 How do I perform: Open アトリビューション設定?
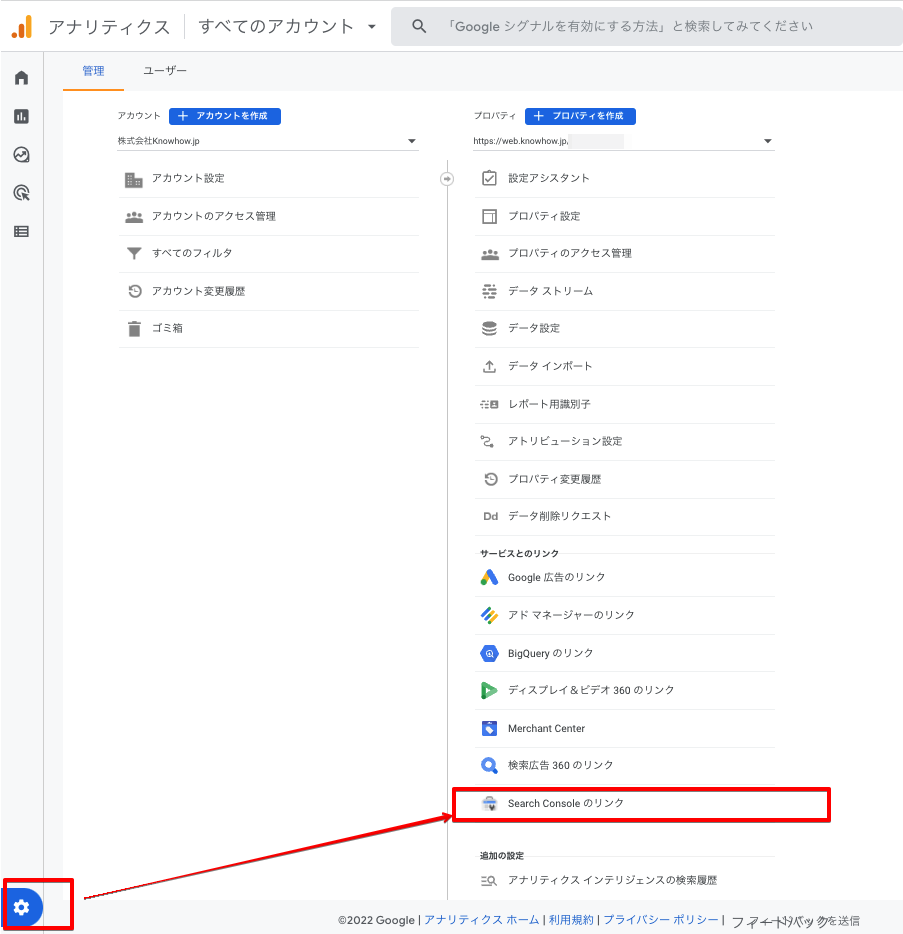625,441
